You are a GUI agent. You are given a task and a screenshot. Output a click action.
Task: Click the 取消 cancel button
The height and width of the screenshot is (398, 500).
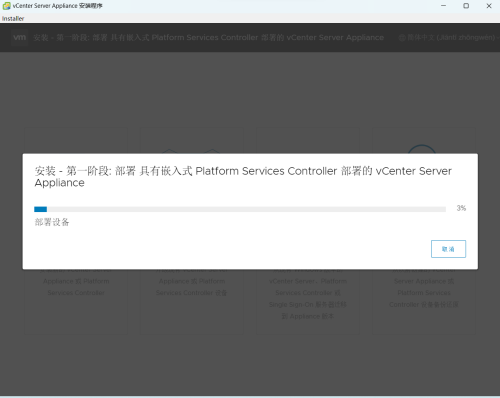click(x=448, y=249)
